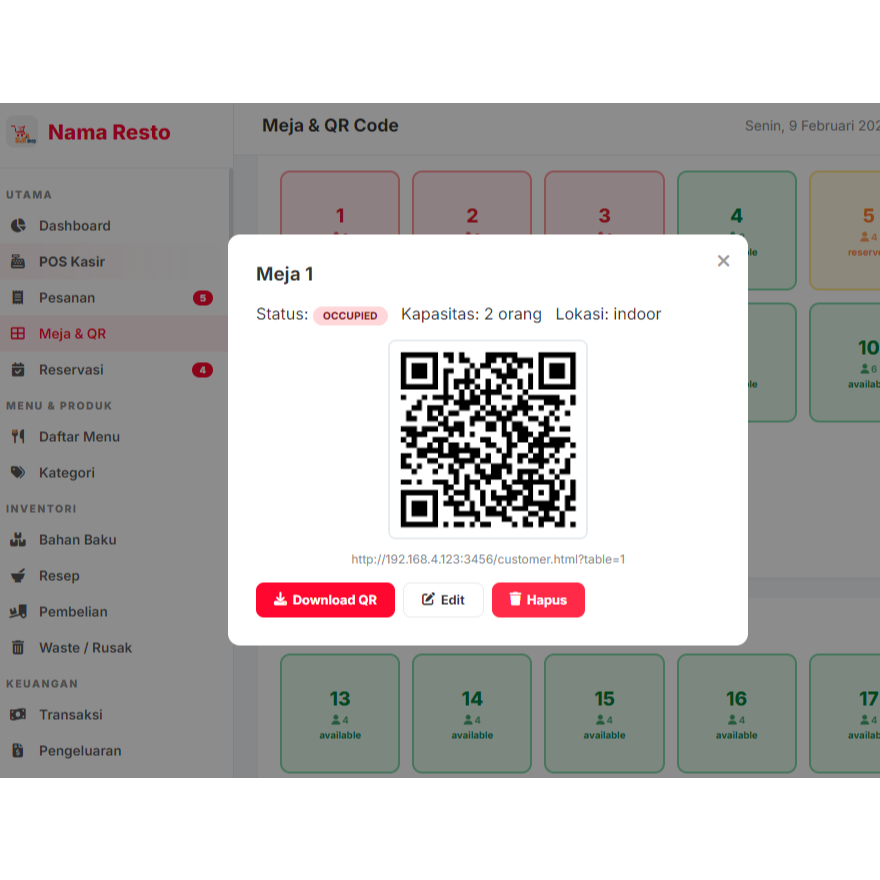The width and height of the screenshot is (880, 880).
Task: Delete table with Hapus button
Action: tap(538, 600)
